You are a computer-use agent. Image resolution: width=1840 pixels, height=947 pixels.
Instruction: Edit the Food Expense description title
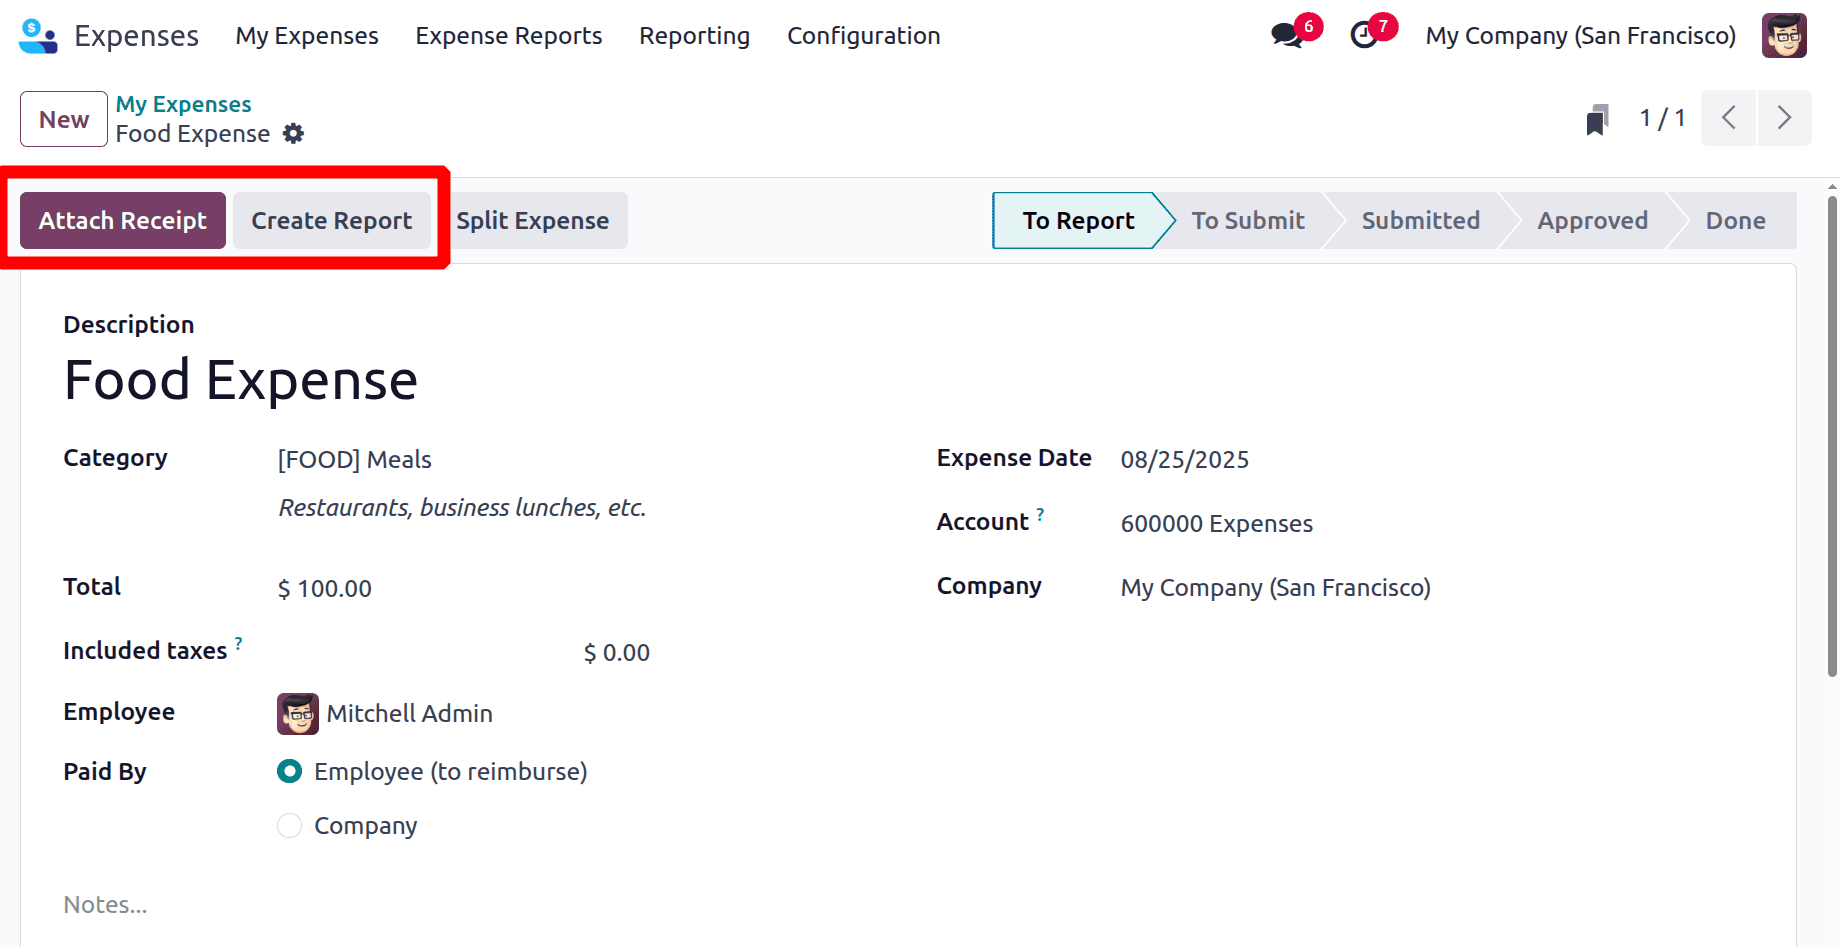point(241,381)
